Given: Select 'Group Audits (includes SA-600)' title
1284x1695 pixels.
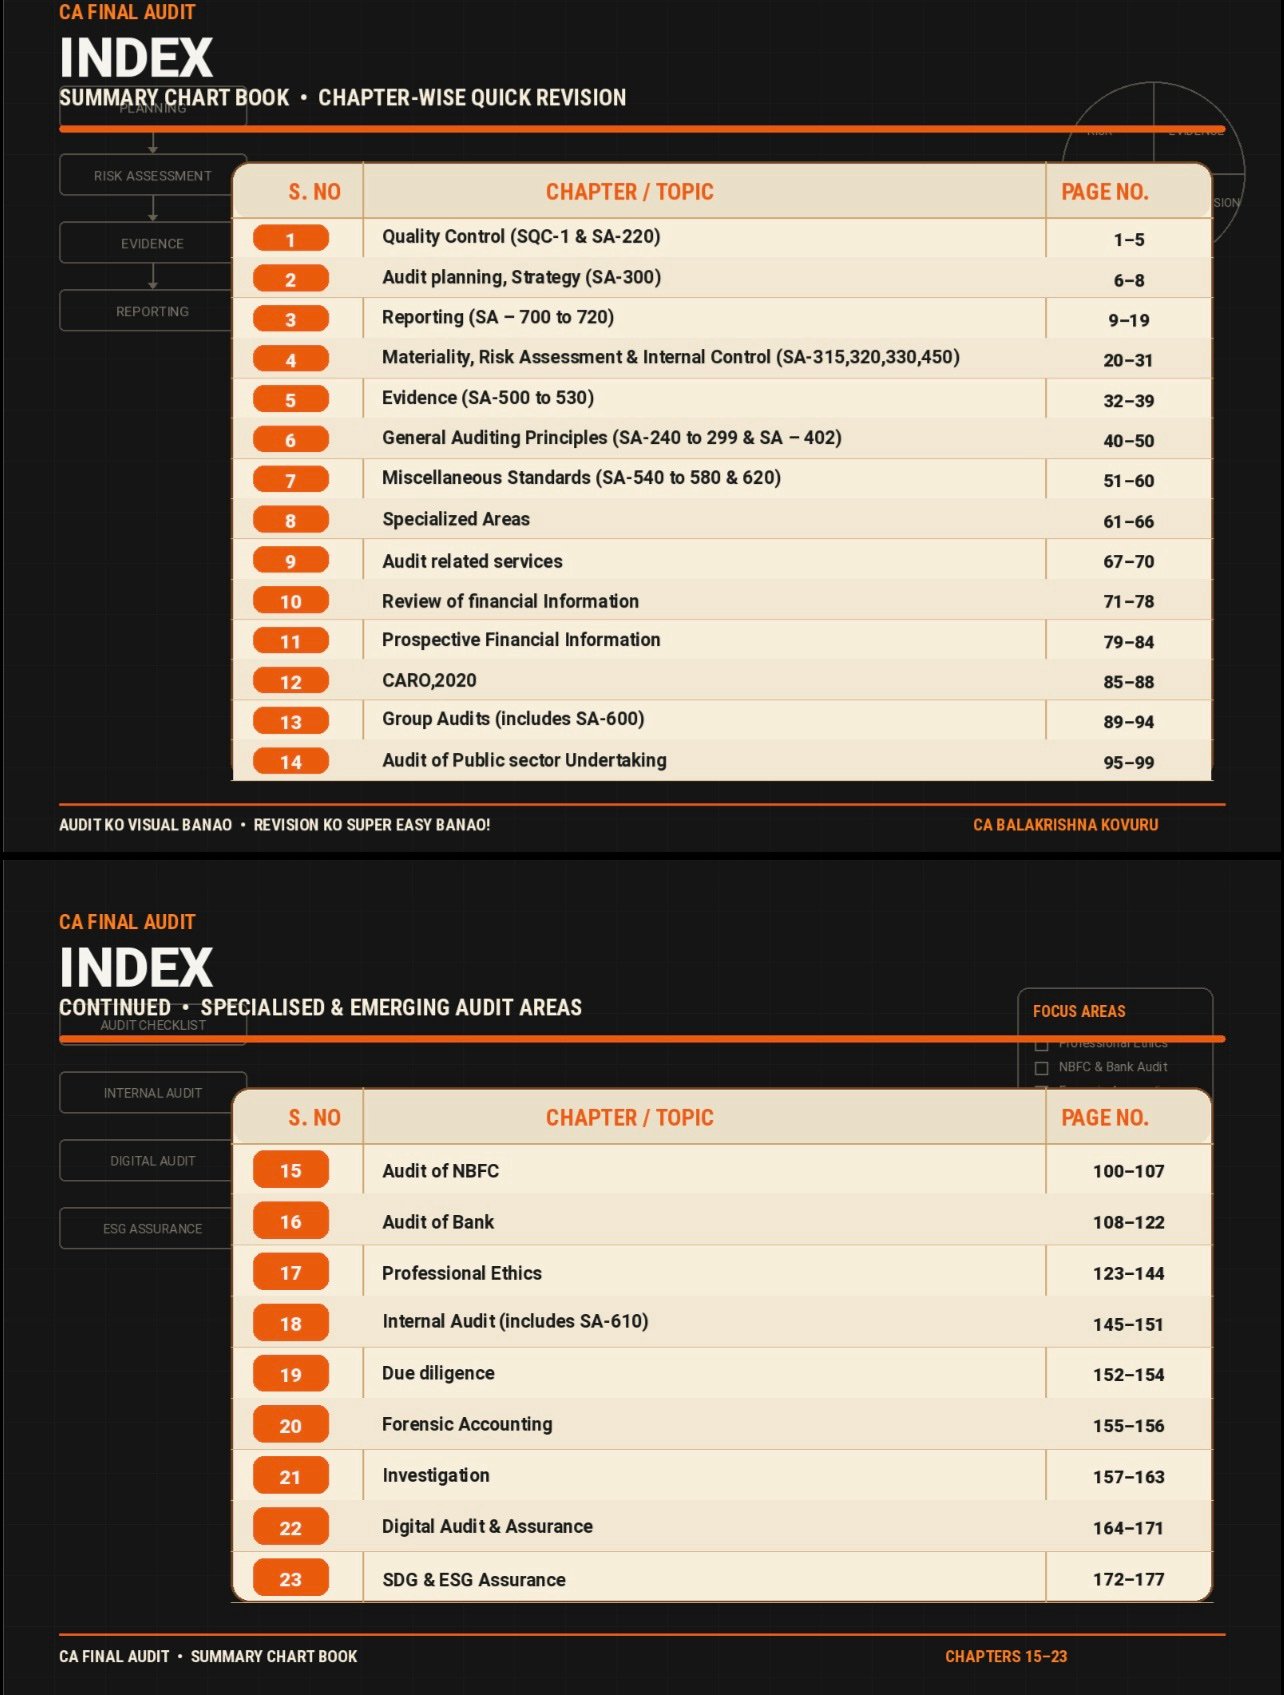Looking at the screenshot, I should tap(513, 719).
